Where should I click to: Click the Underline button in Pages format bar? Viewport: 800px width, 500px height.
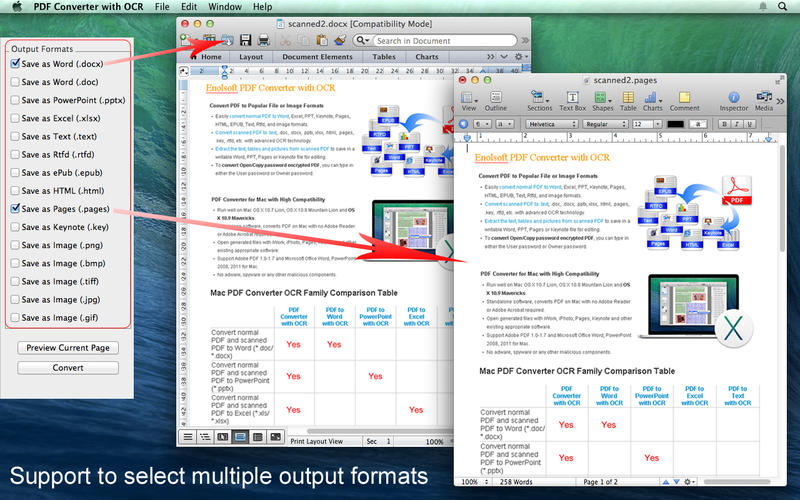749,124
